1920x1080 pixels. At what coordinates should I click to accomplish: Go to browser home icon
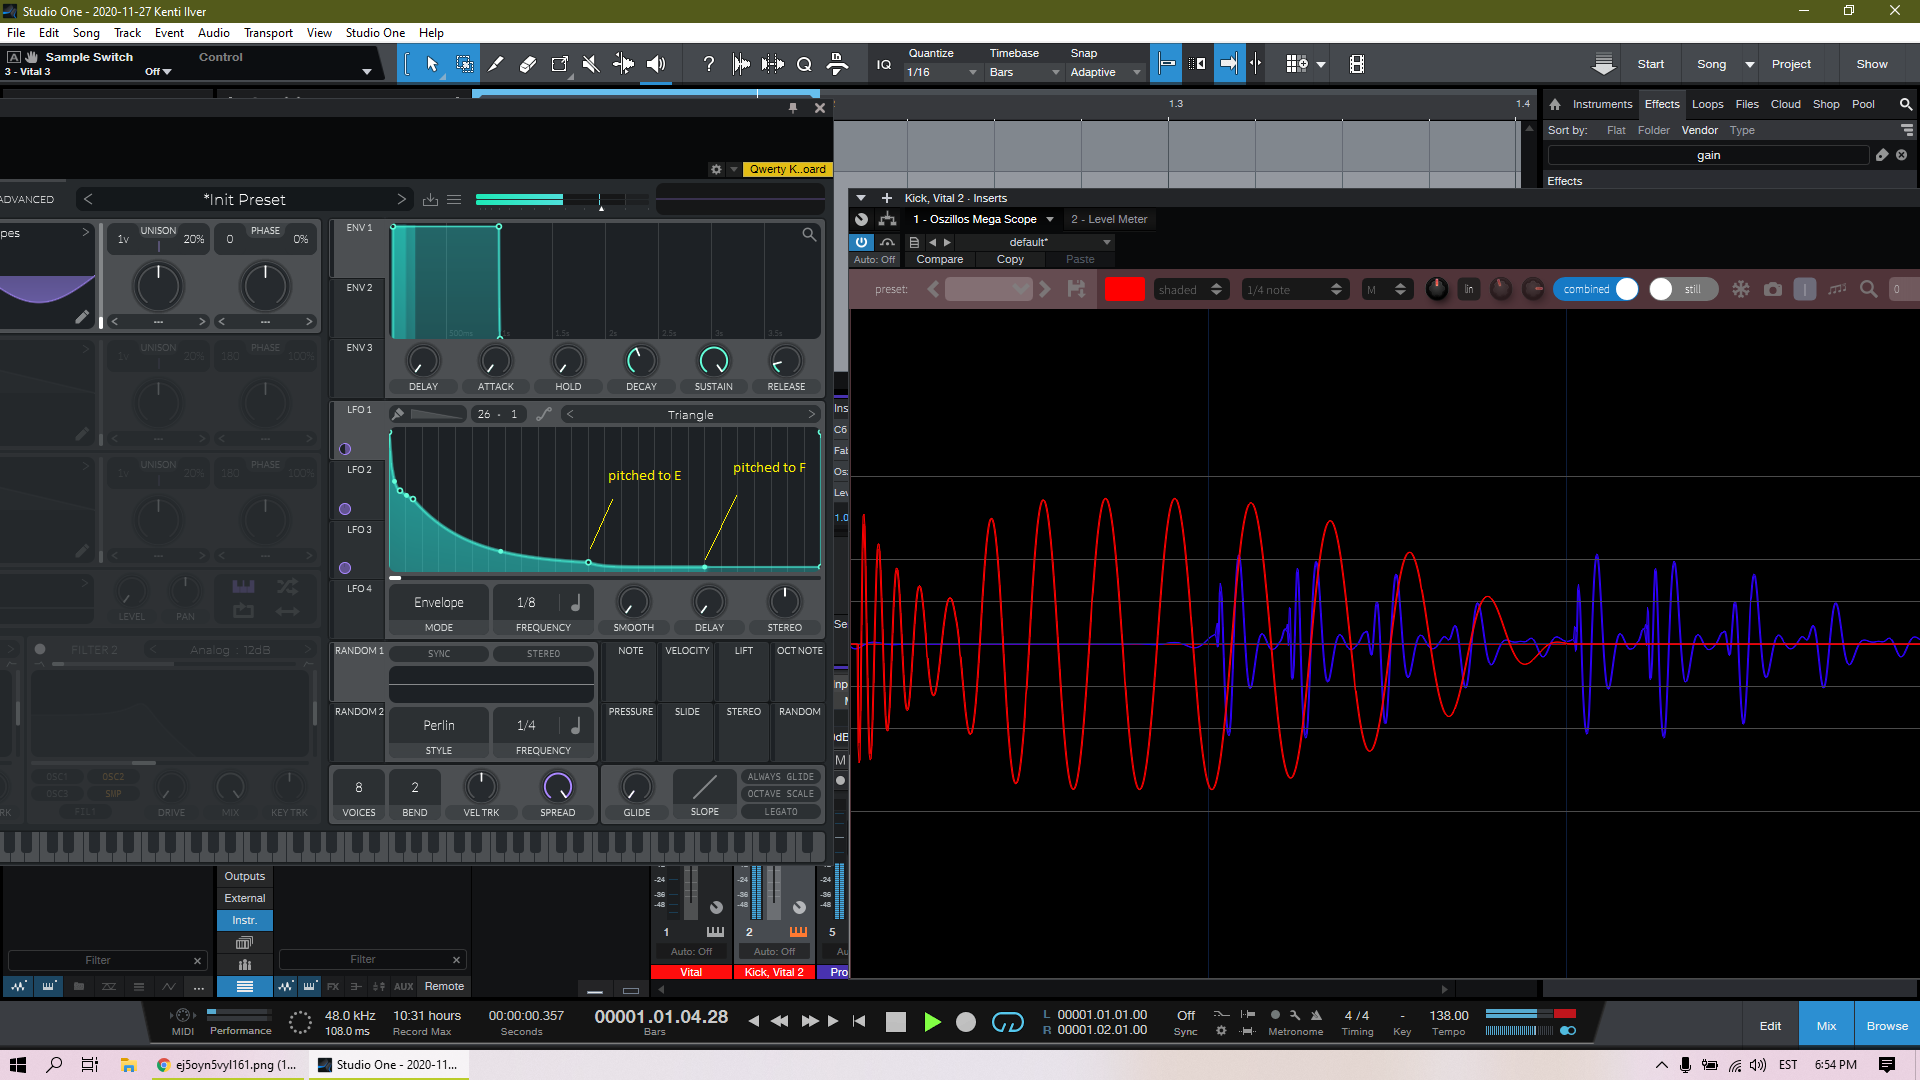click(x=1555, y=104)
